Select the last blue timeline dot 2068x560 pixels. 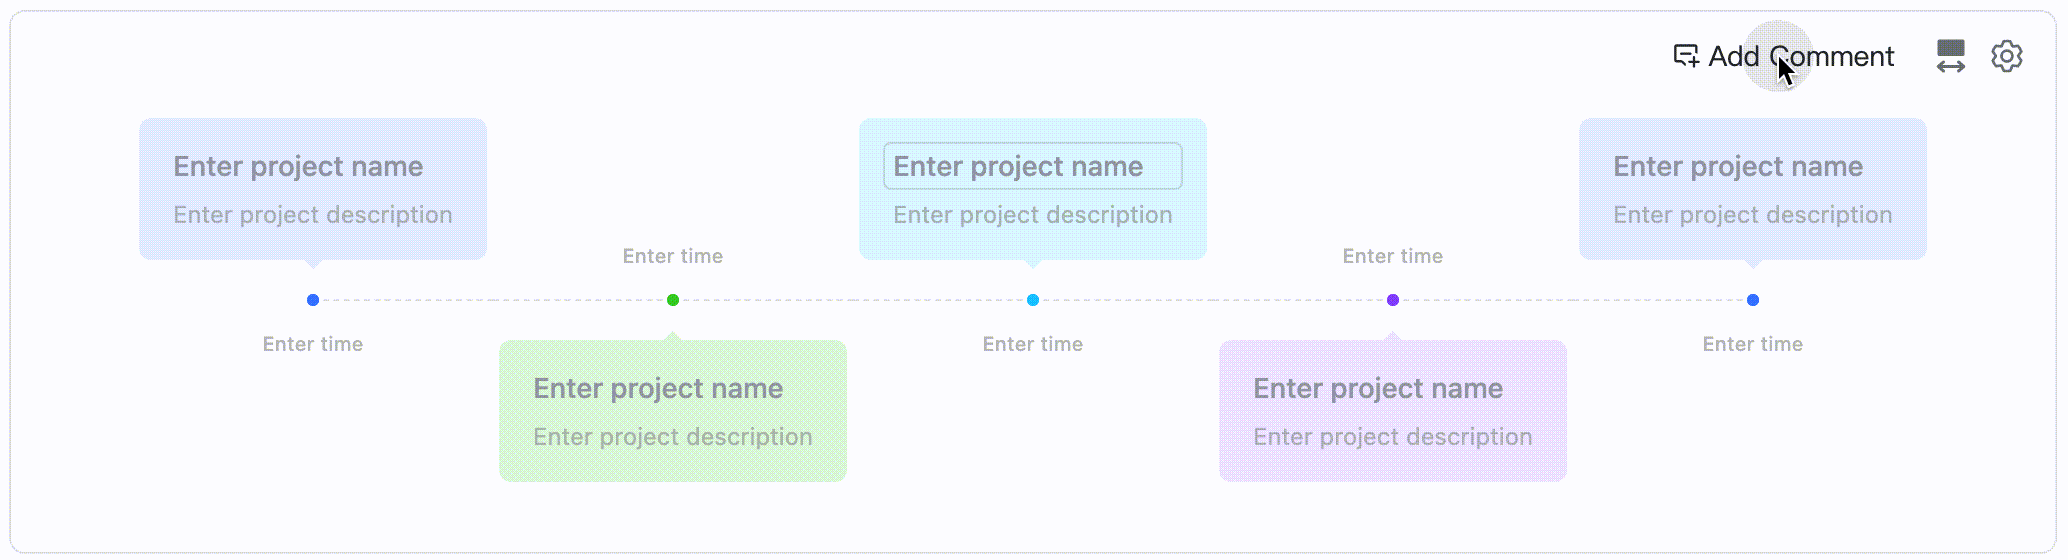point(1753,300)
